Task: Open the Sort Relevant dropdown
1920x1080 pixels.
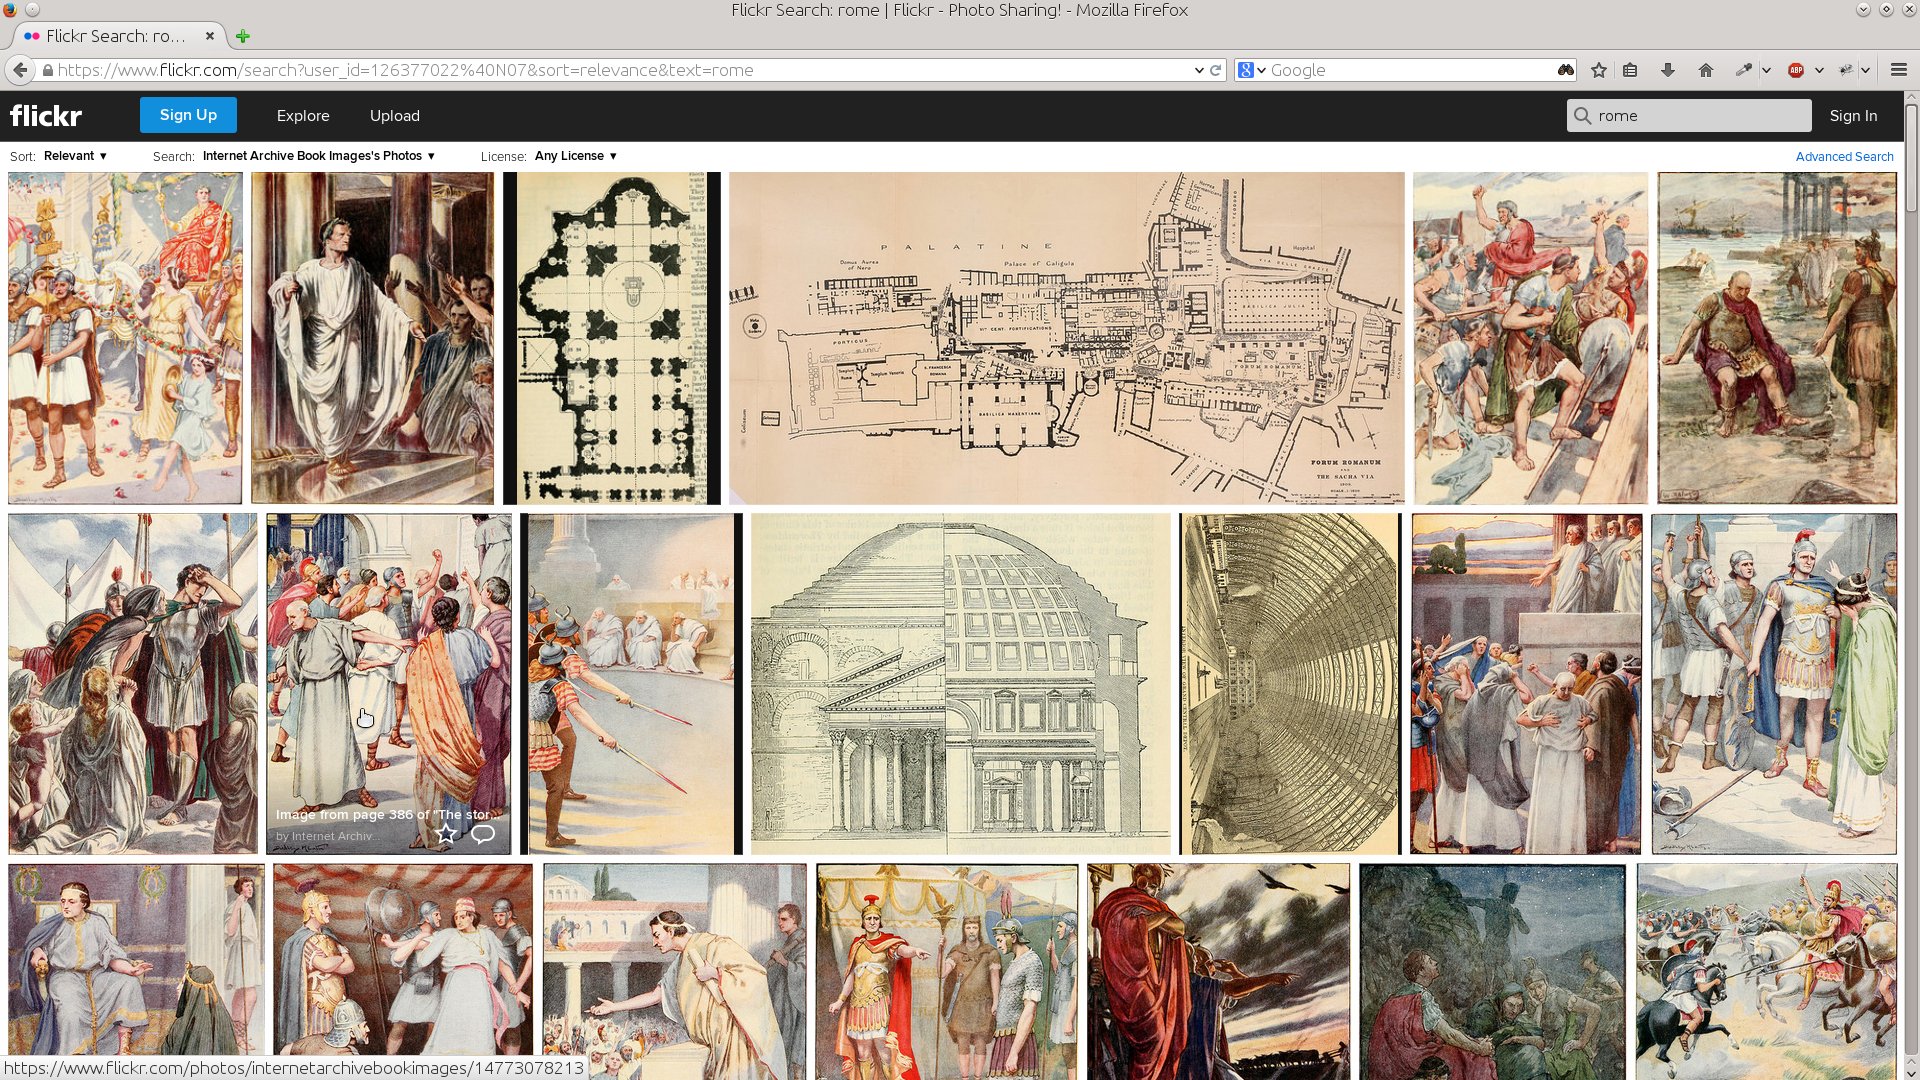Action: click(75, 156)
